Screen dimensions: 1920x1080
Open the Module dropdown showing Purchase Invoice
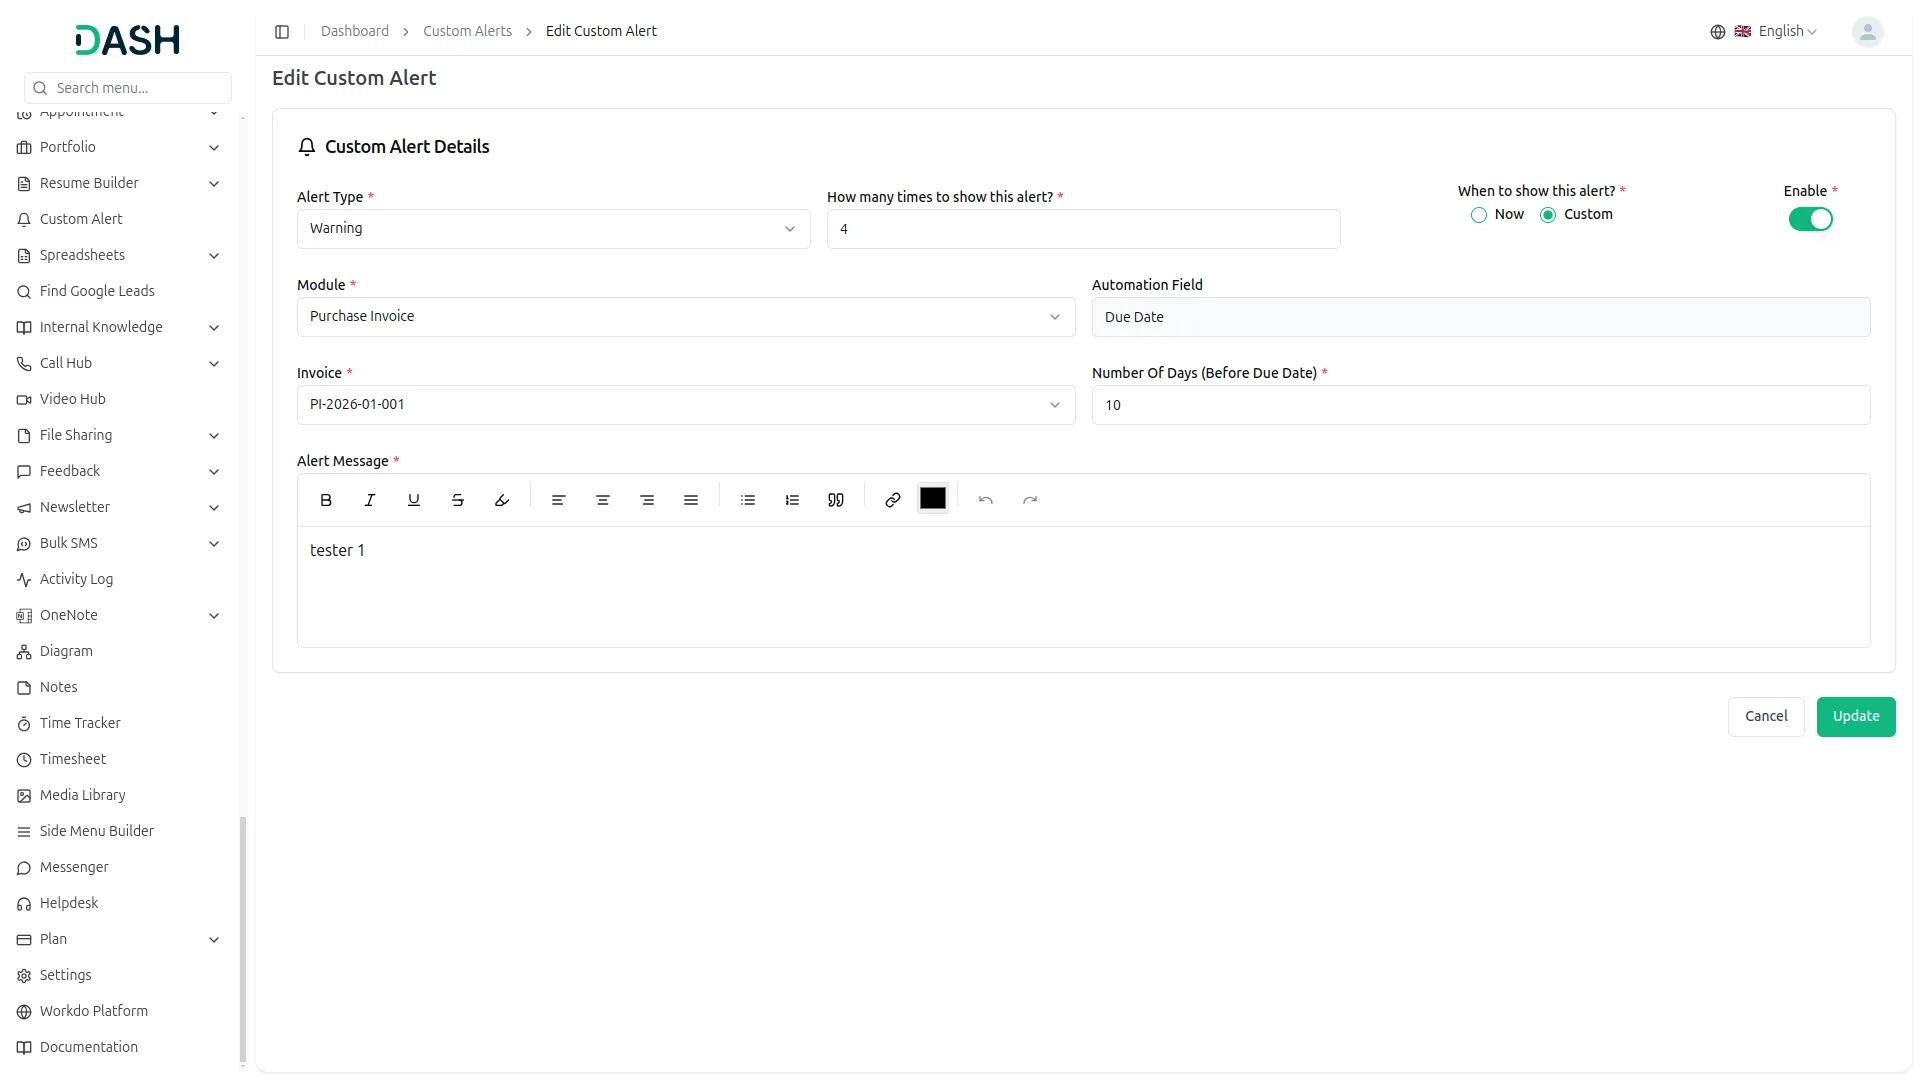(x=685, y=317)
